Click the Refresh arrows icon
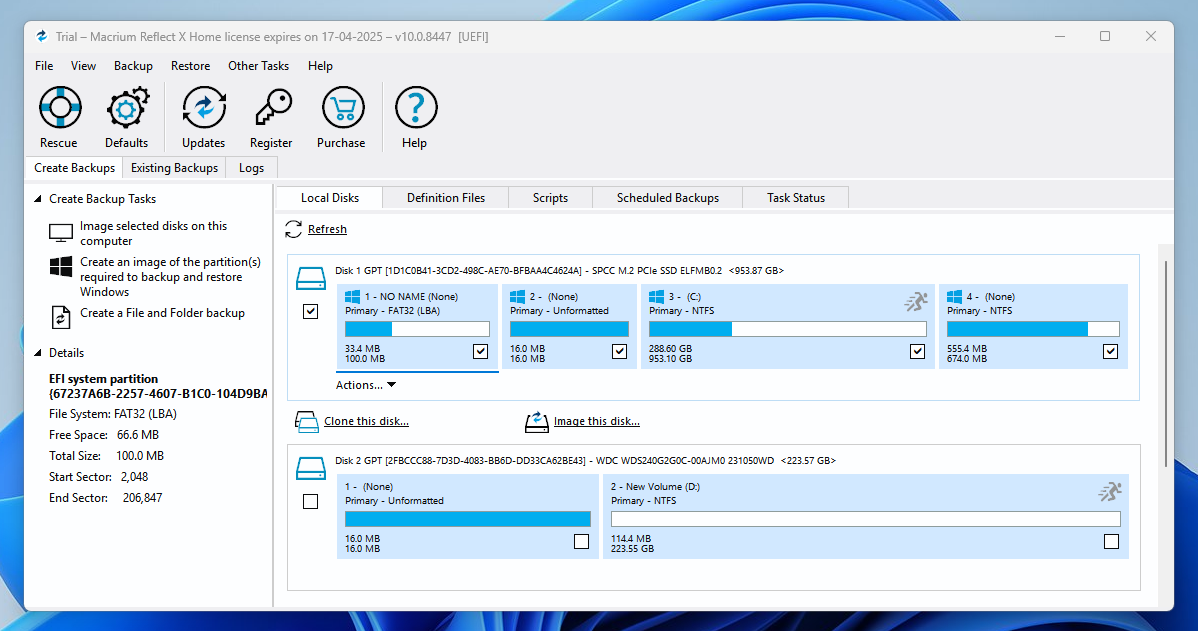 pos(293,229)
